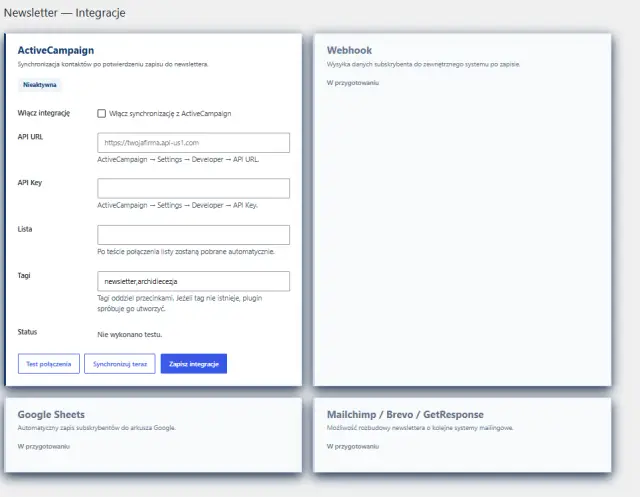Edit the Tagi field with newsletter,archidiecezja
Screen dimensions: 640x497
[x=193, y=281]
